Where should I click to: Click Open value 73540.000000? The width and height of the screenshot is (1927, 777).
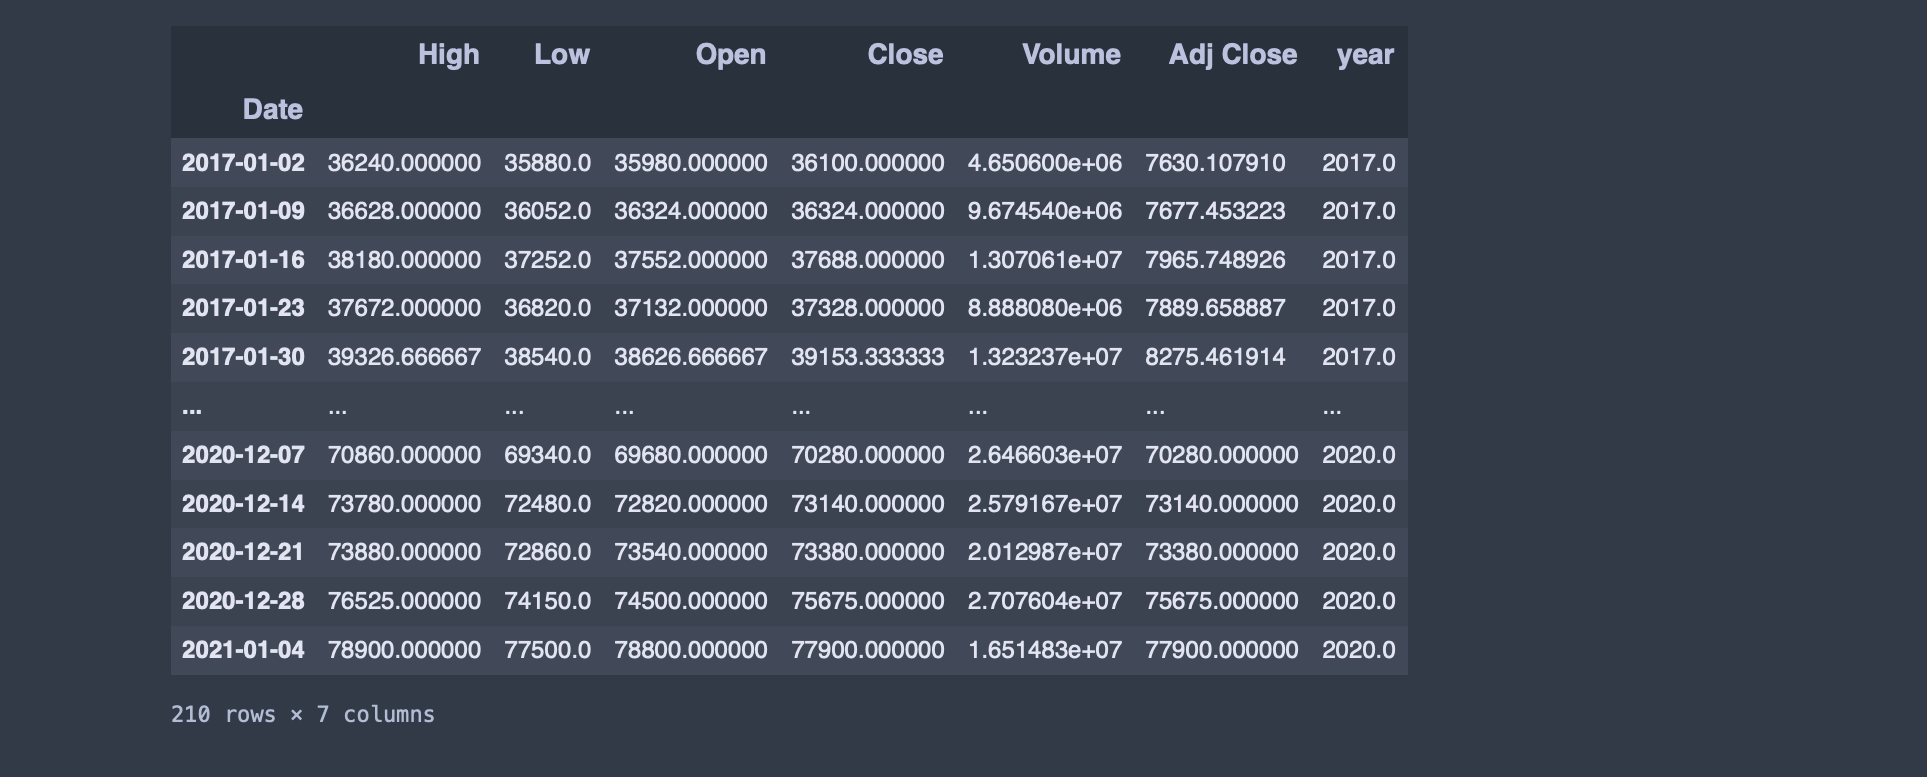(x=691, y=552)
